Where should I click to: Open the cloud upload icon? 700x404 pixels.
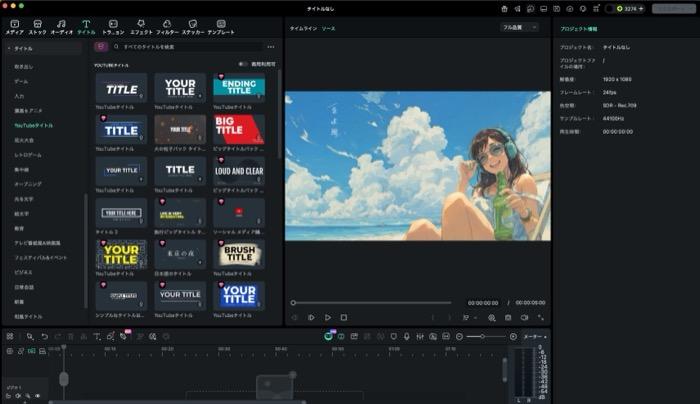(x=570, y=8)
